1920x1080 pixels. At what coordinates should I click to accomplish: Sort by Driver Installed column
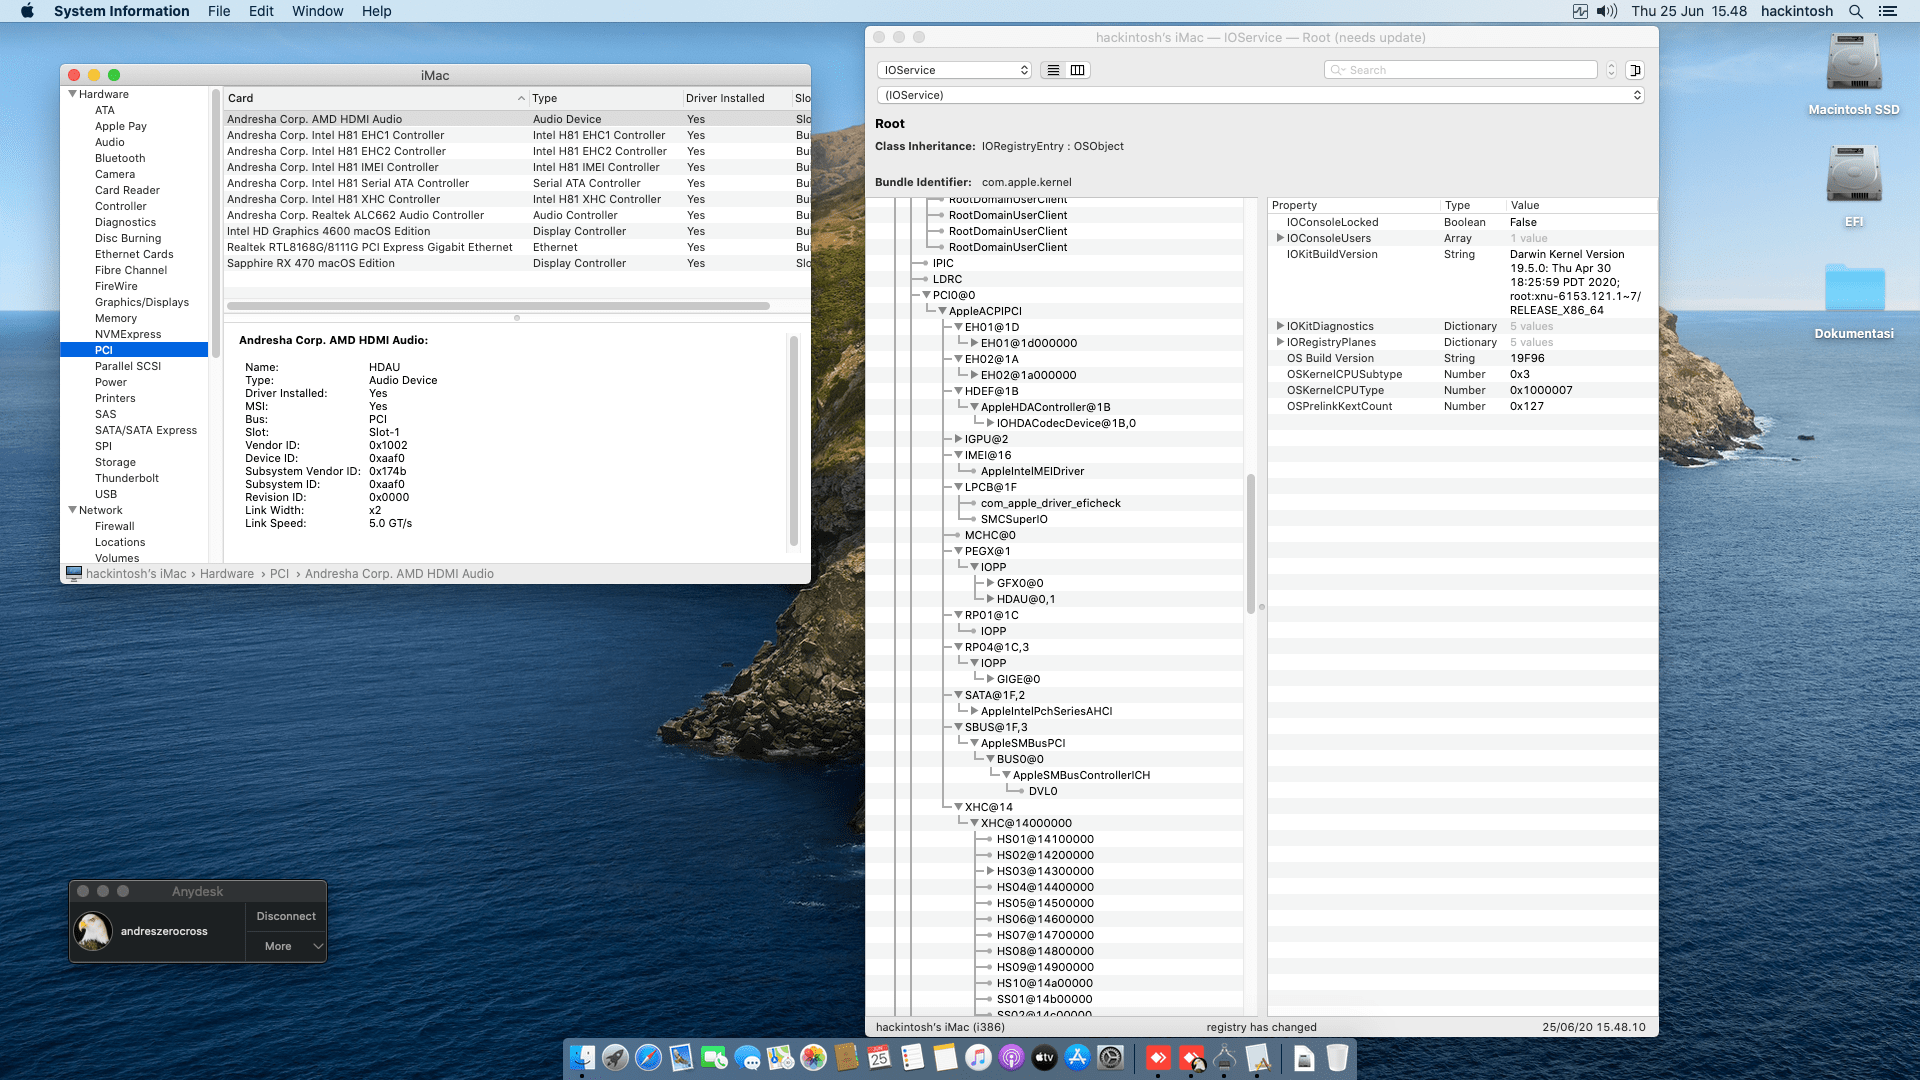tap(736, 98)
